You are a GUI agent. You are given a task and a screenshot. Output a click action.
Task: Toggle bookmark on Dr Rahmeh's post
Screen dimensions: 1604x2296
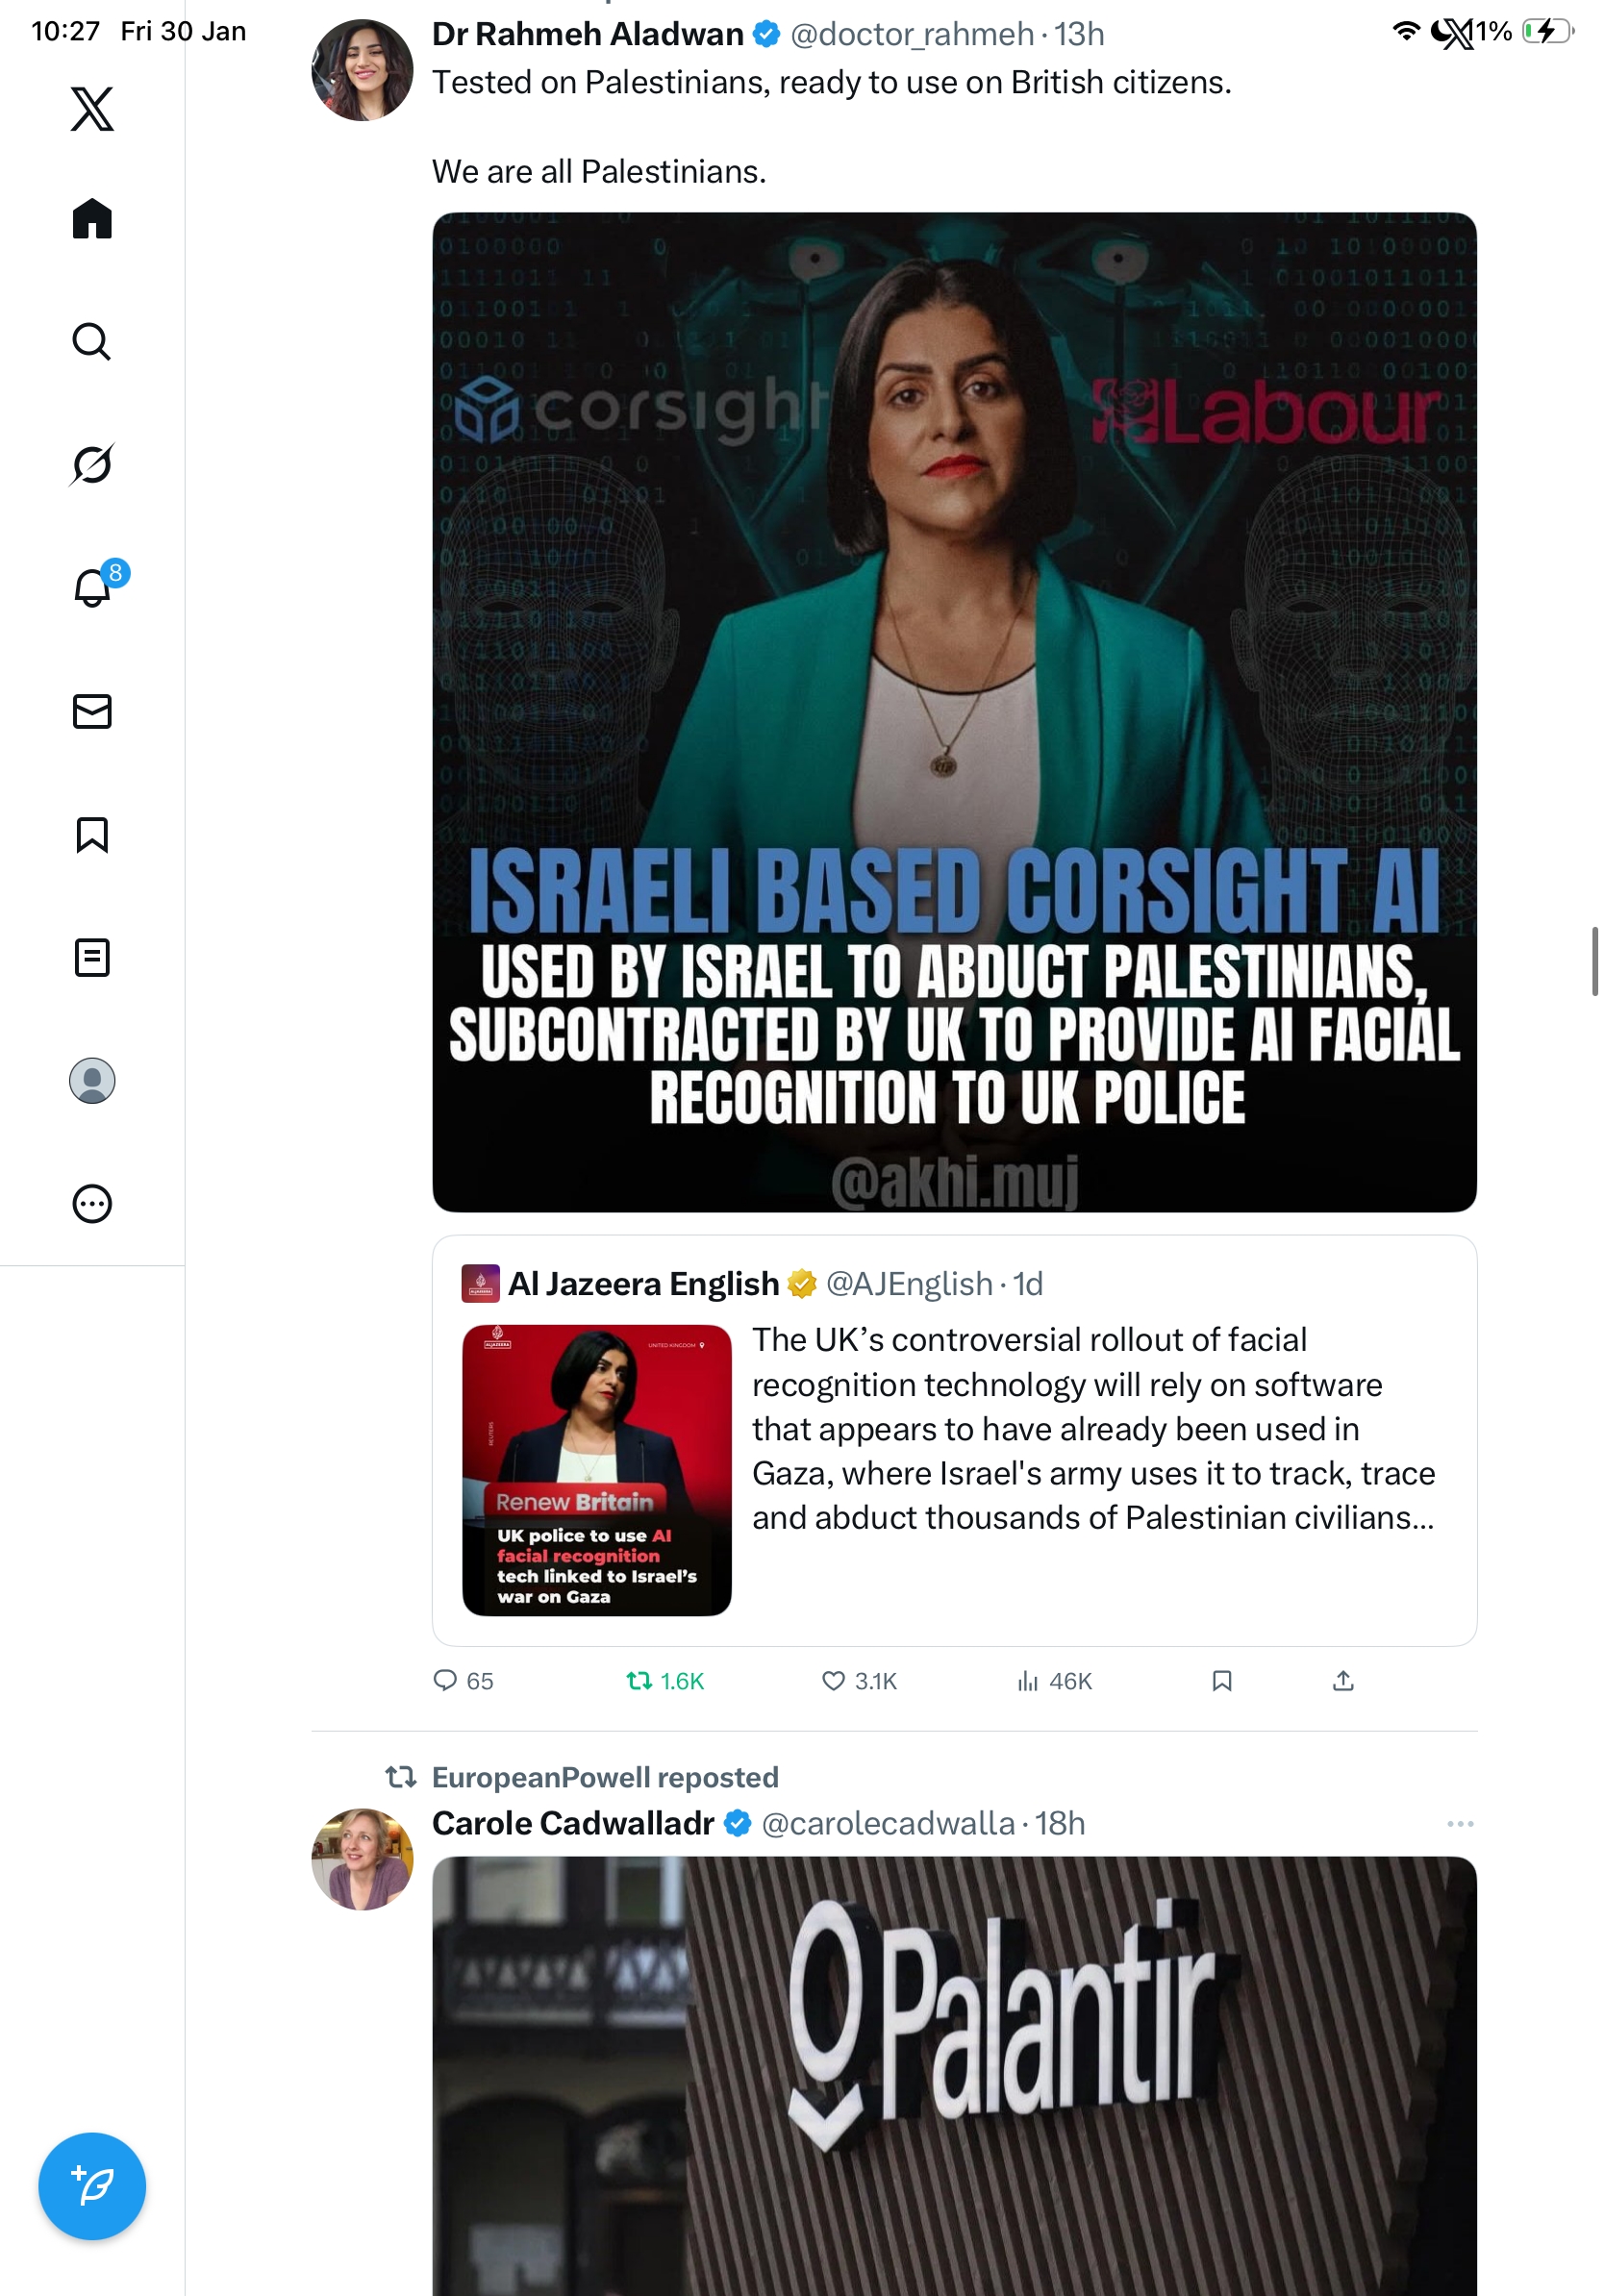coord(1221,1681)
